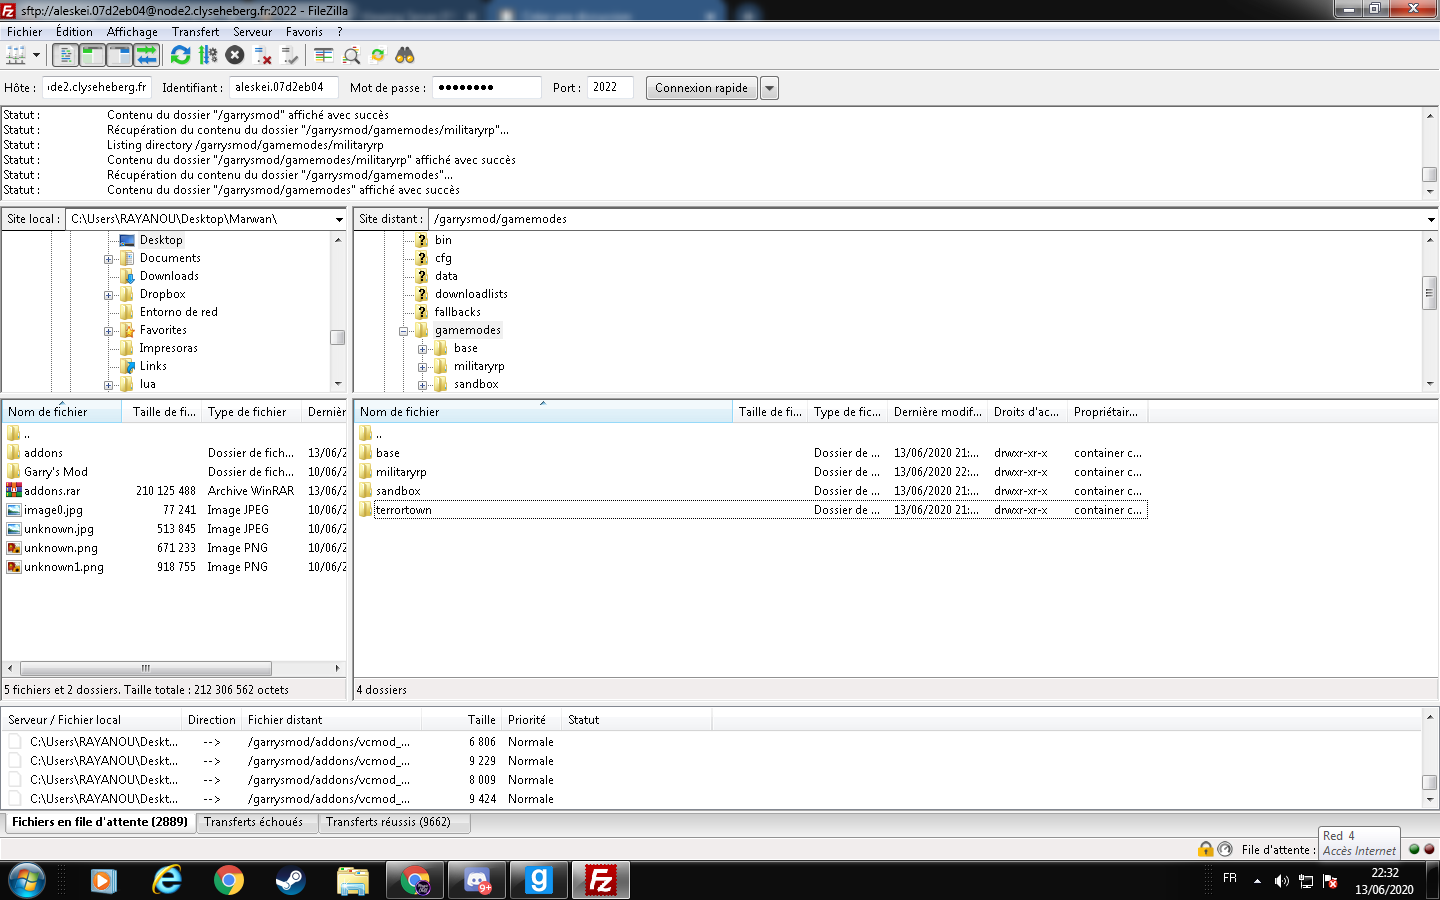Open the Site local path dropdown
This screenshot has height=900, width=1440.
pyautogui.click(x=339, y=219)
